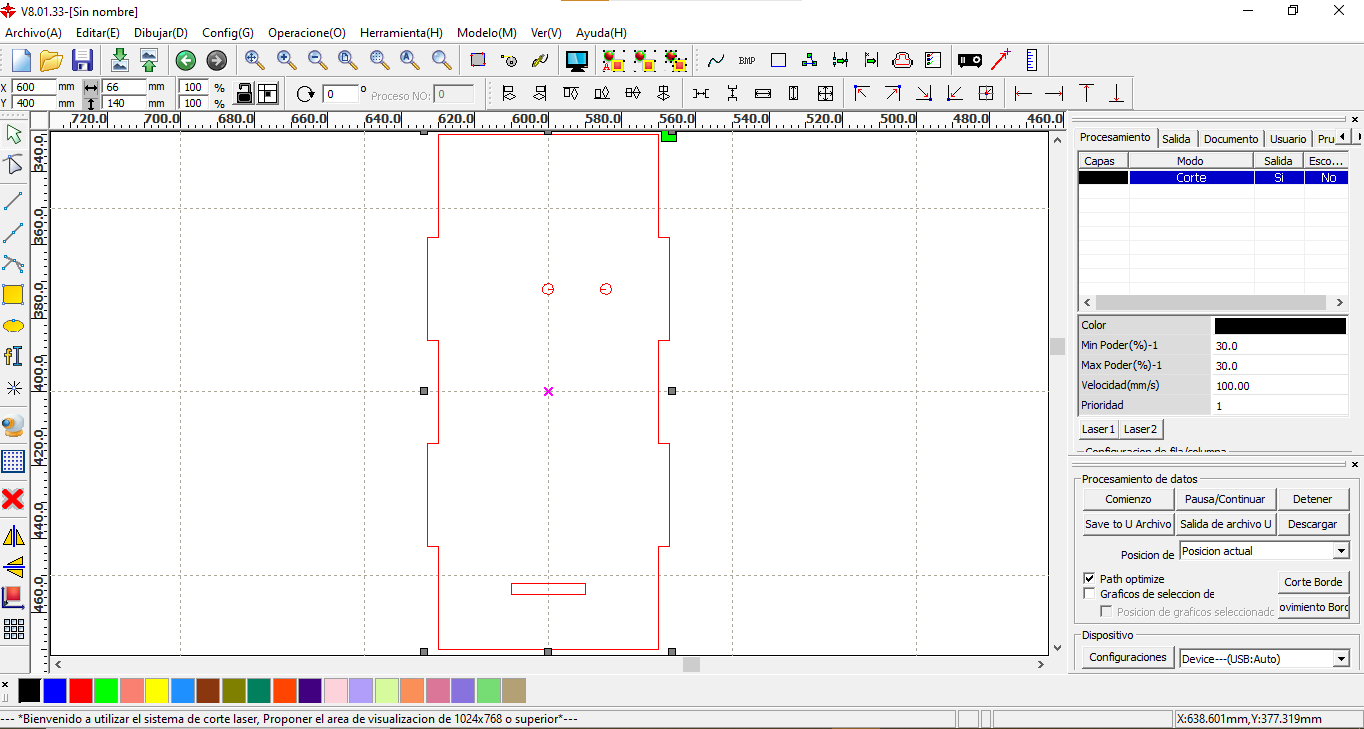Open the Config(G) menu
Viewport: 1364px width, 729px height.
tap(228, 33)
